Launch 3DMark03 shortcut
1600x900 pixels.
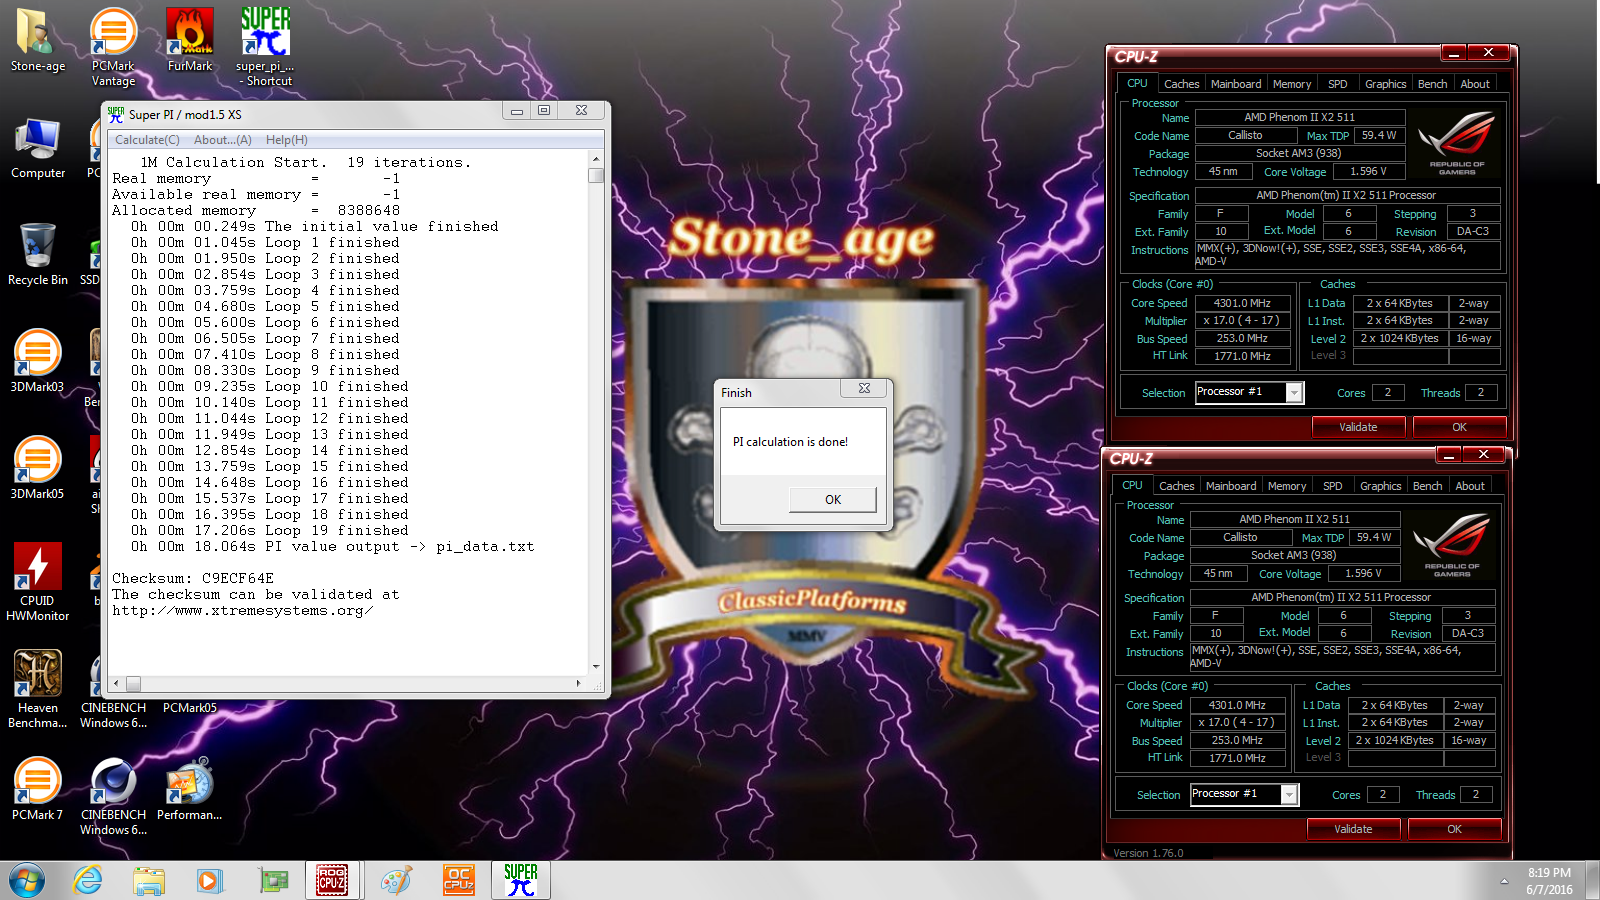37,361
